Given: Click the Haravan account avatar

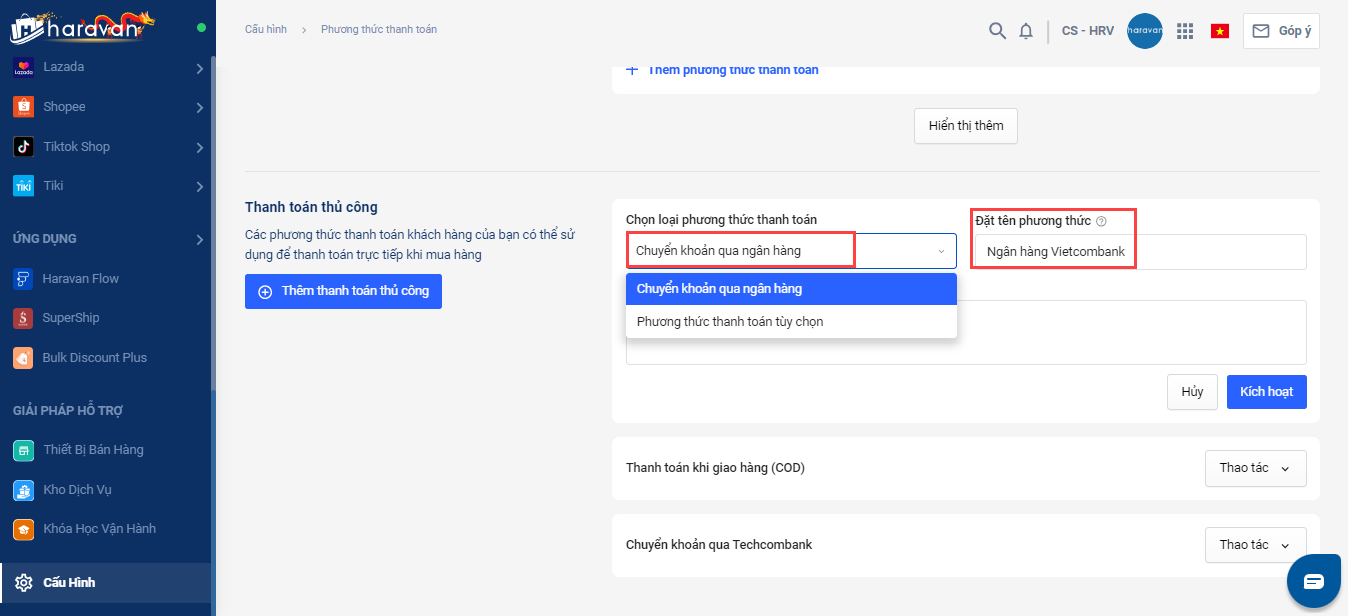Looking at the screenshot, I should (x=1144, y=31).
